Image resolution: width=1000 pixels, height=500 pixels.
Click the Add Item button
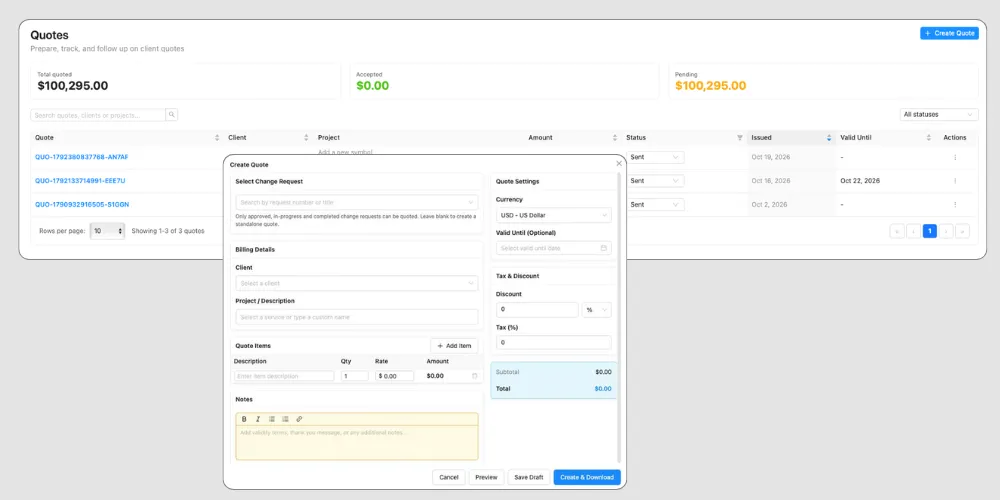click(x=454, y=346)
